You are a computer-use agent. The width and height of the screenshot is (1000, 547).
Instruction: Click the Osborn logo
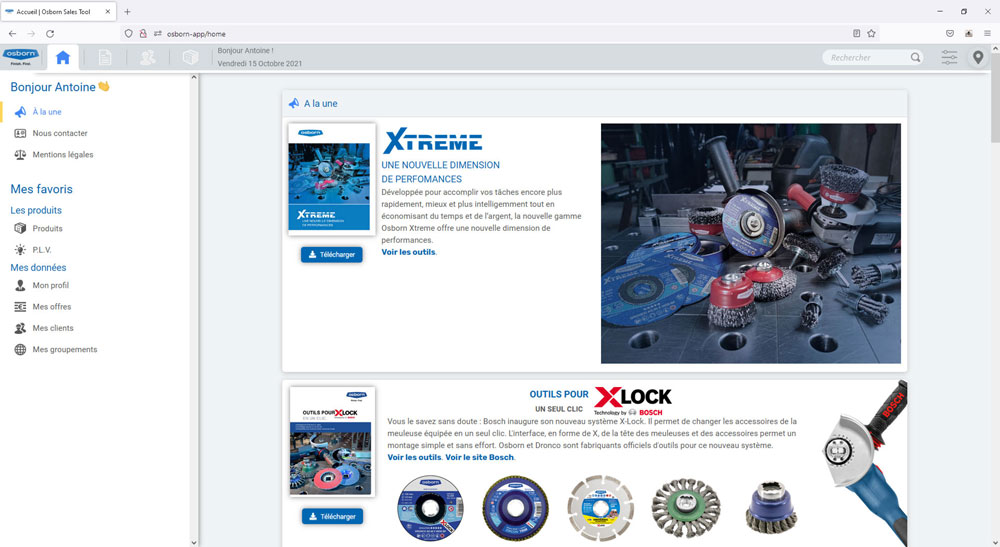[21, 57]
